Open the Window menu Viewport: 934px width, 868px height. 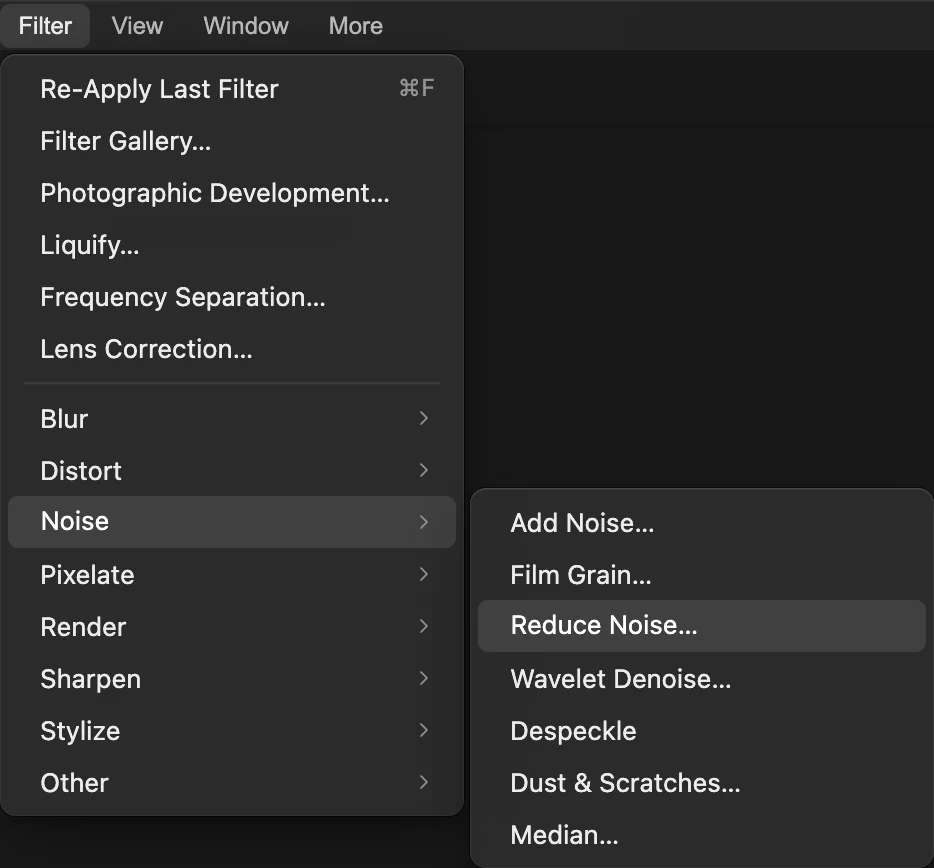tap(246, 26)
